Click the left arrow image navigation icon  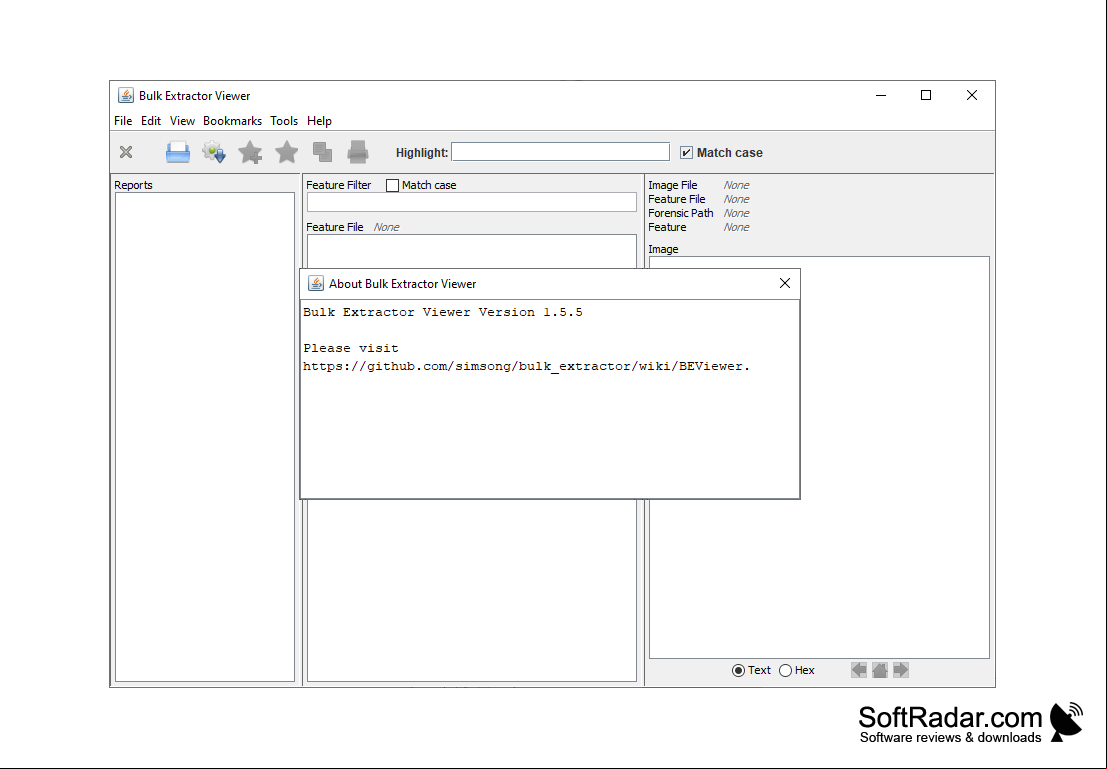(x=858, y=670)
